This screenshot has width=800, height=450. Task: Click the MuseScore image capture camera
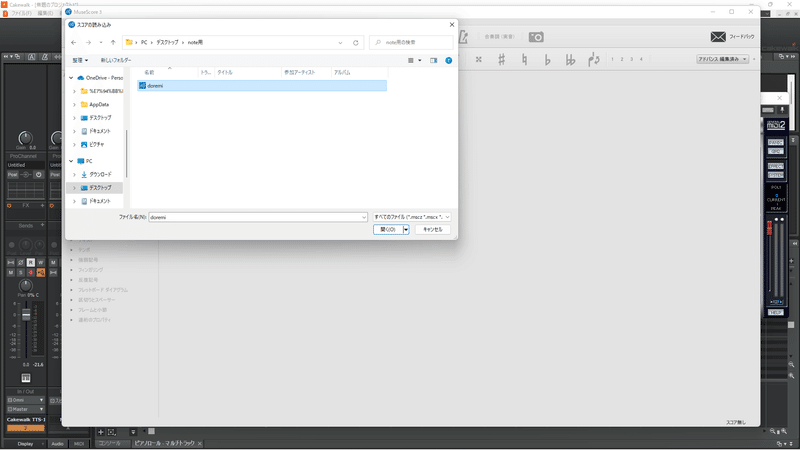(x=536, y=37)
